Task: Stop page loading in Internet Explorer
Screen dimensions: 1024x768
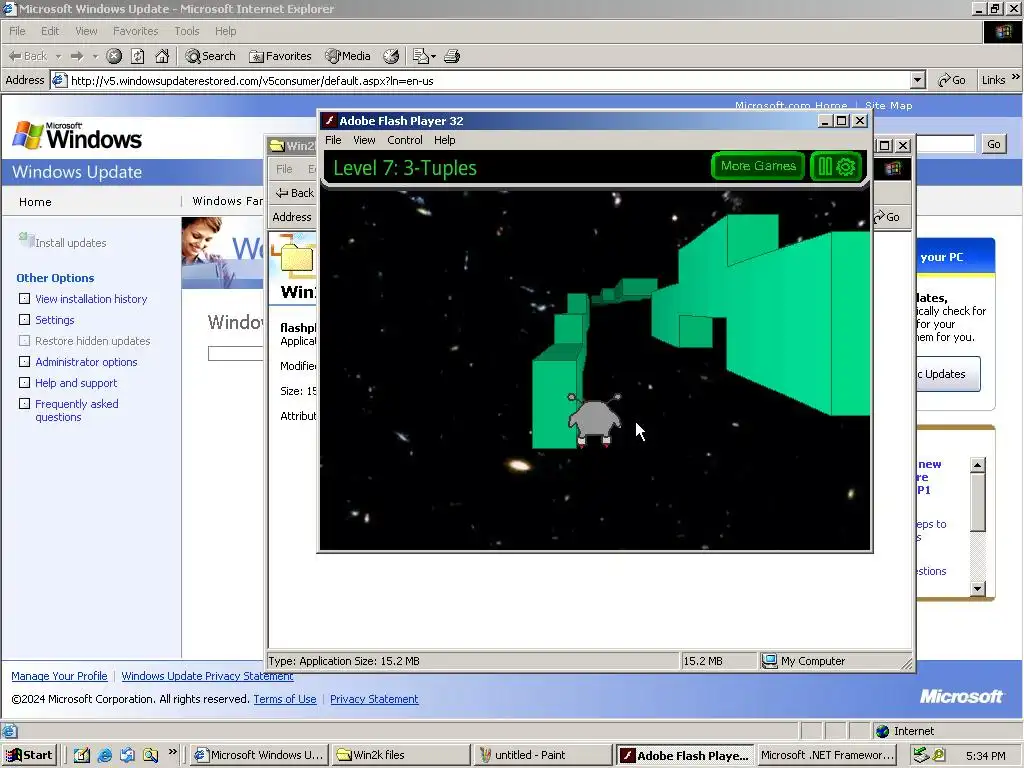Action: point(114,56)
